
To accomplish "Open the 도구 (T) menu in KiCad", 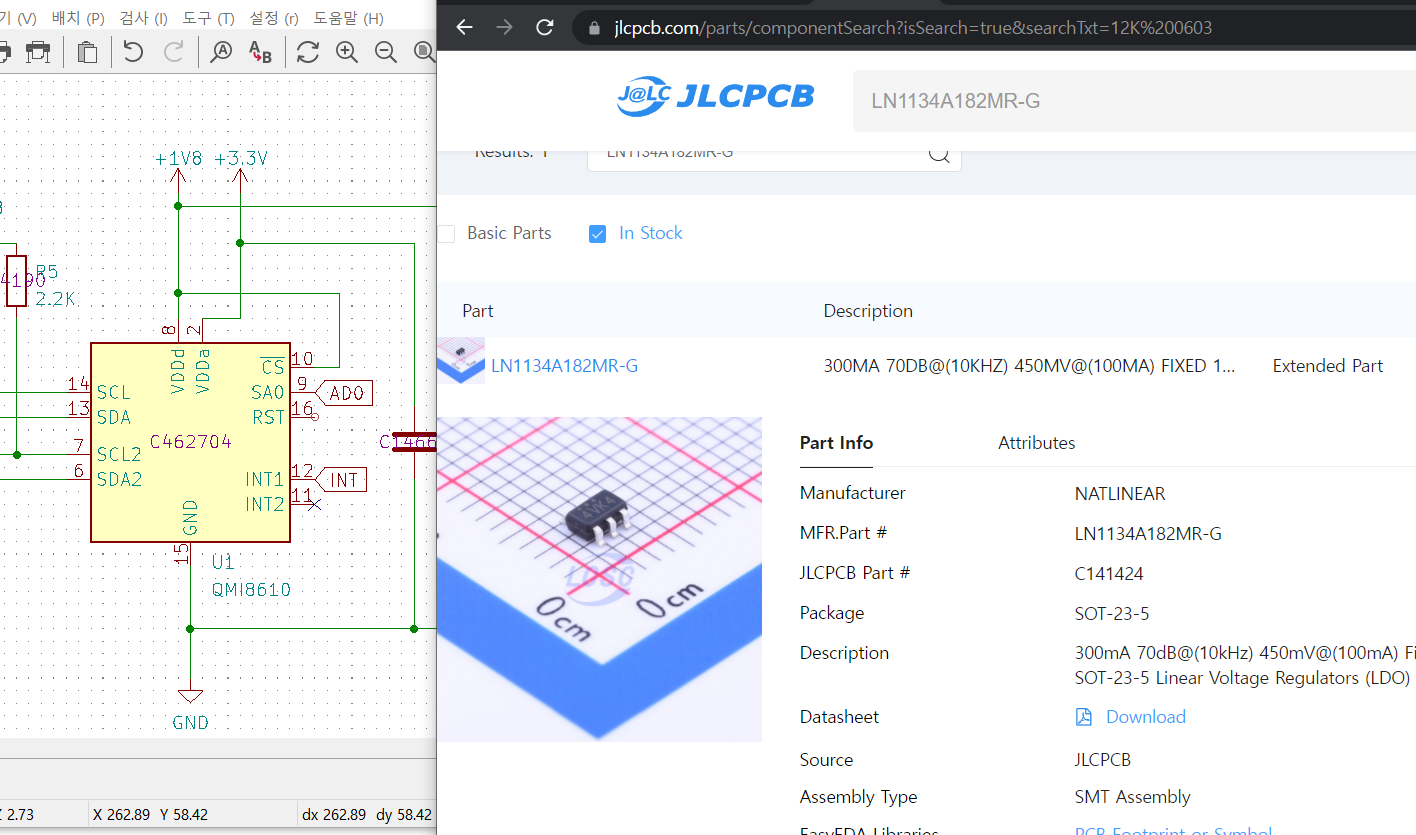I will 208,18.
